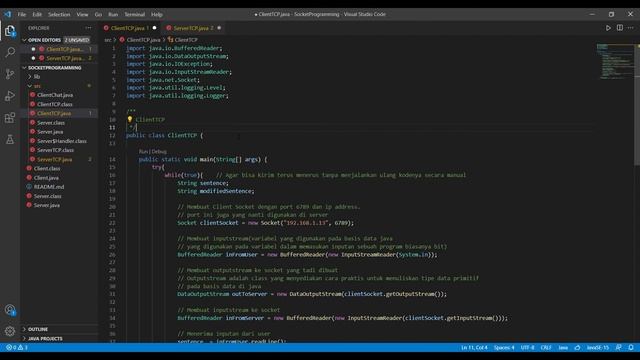Viewport: 640px width, 360px height.
Task: Open the Source Control view
Action: [x=10, y=74]
